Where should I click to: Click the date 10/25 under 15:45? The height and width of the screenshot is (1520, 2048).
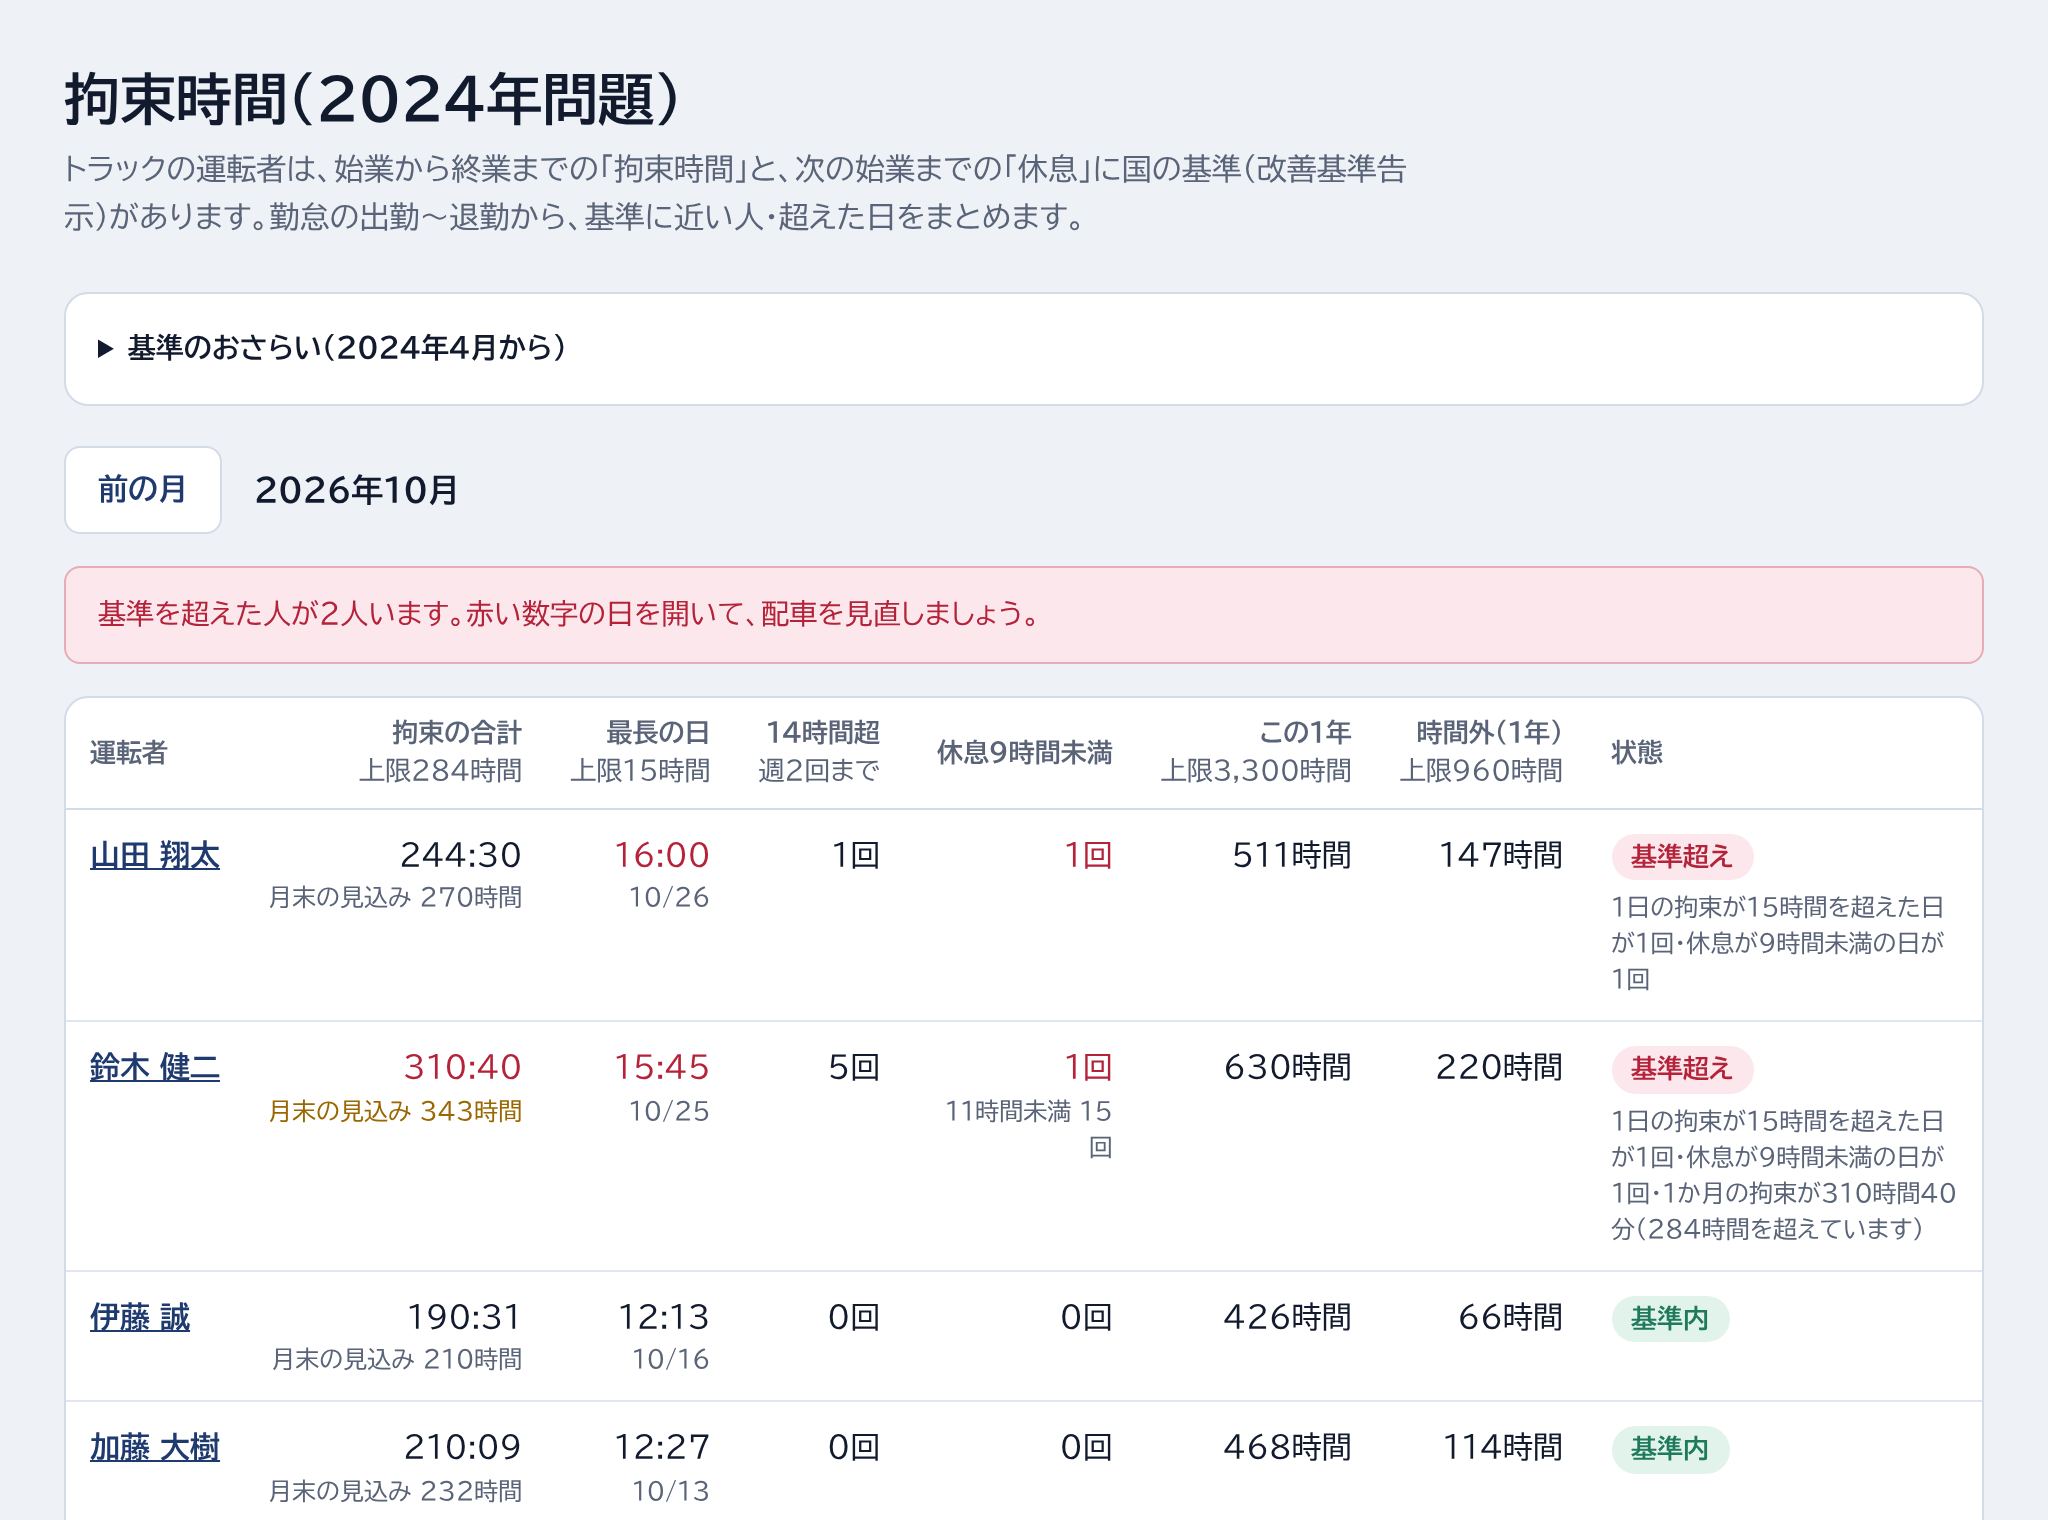click(x=668, y=1111)
